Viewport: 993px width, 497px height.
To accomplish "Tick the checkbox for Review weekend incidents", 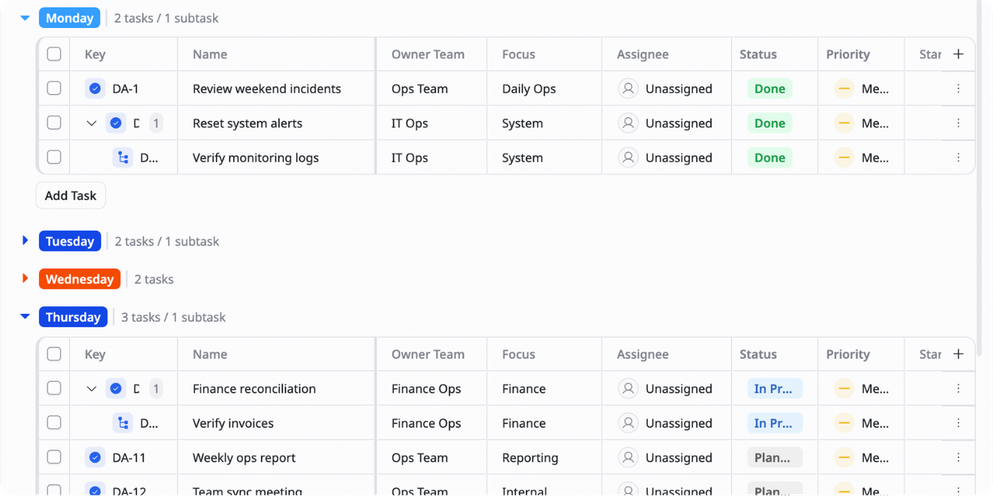I will pyautogui.click(x=54, y=89).
